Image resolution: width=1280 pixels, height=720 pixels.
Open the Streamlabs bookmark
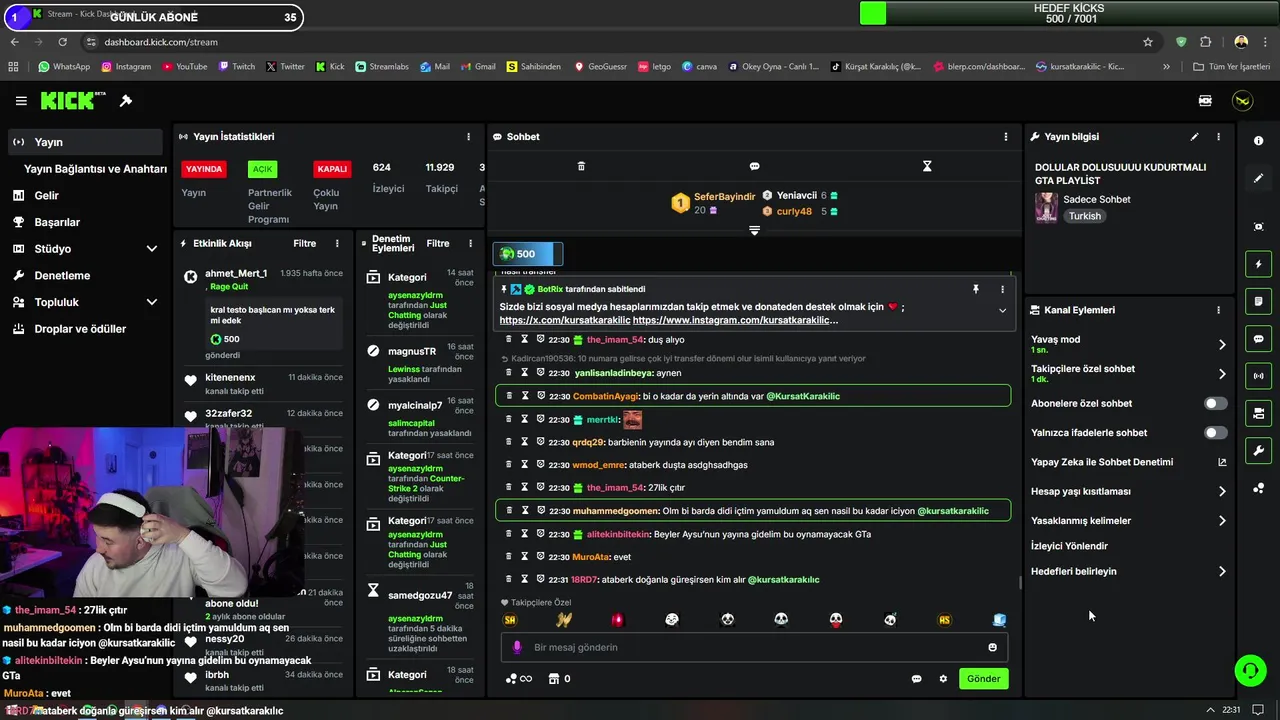tap(381, 67)
